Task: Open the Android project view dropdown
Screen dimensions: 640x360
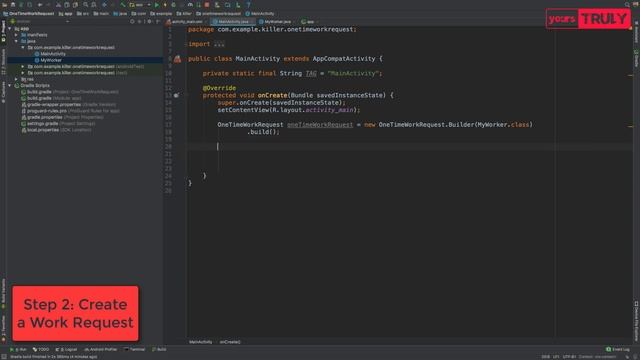Action: tap(40, 21)
